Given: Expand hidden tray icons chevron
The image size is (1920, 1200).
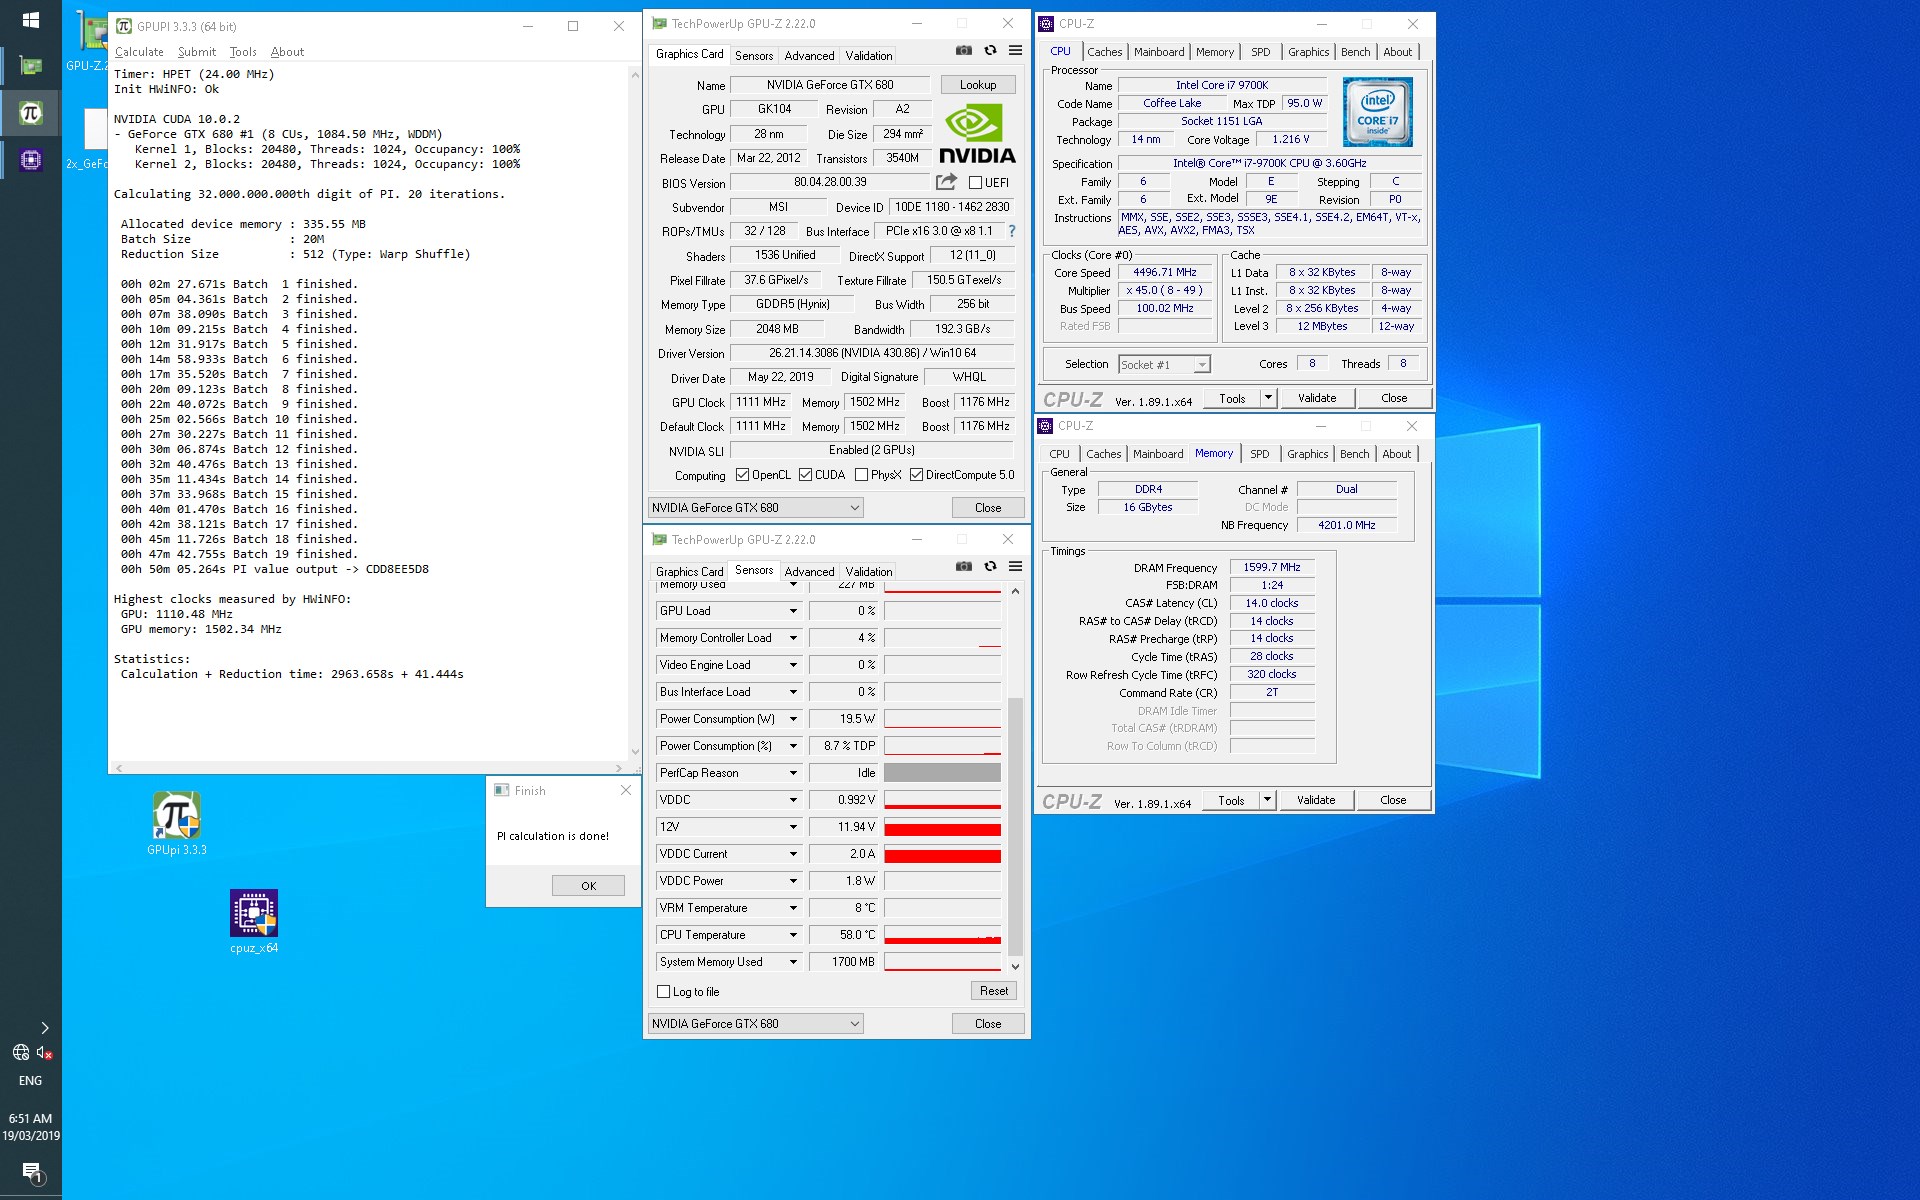Looking at the screenshot, I should [x=44, y=1028].
